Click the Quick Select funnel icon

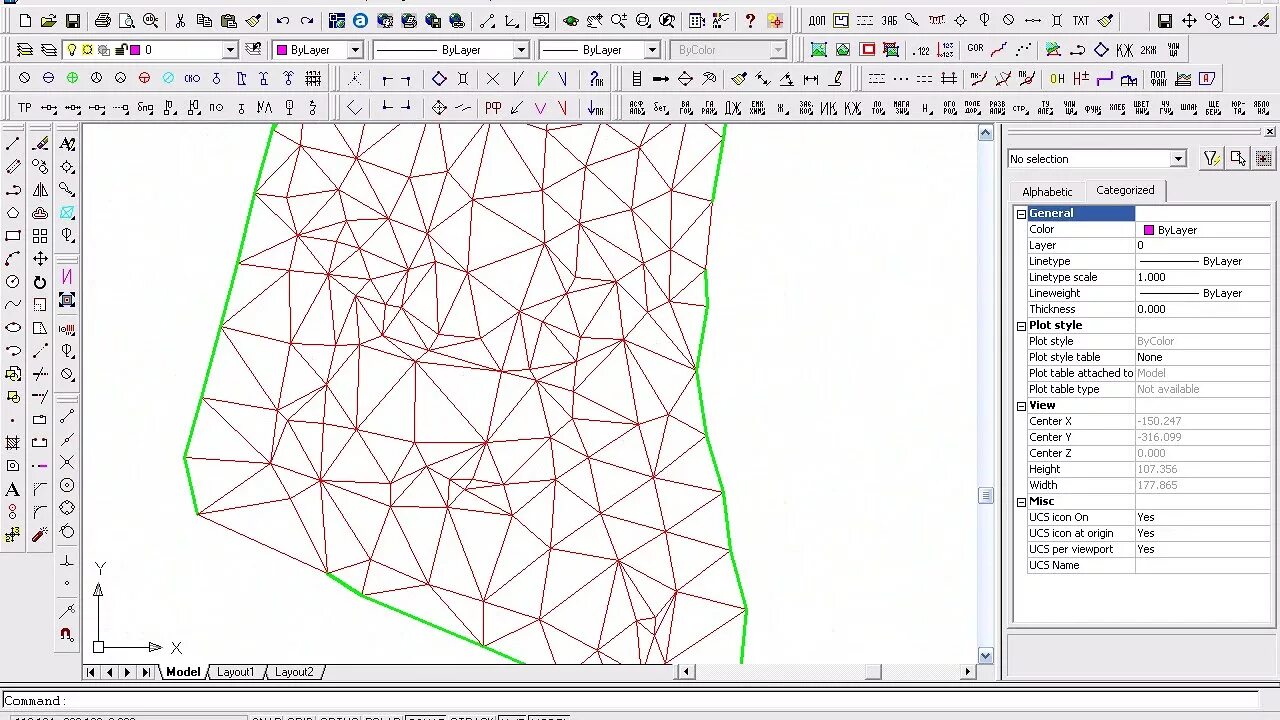coord(1212,159)
